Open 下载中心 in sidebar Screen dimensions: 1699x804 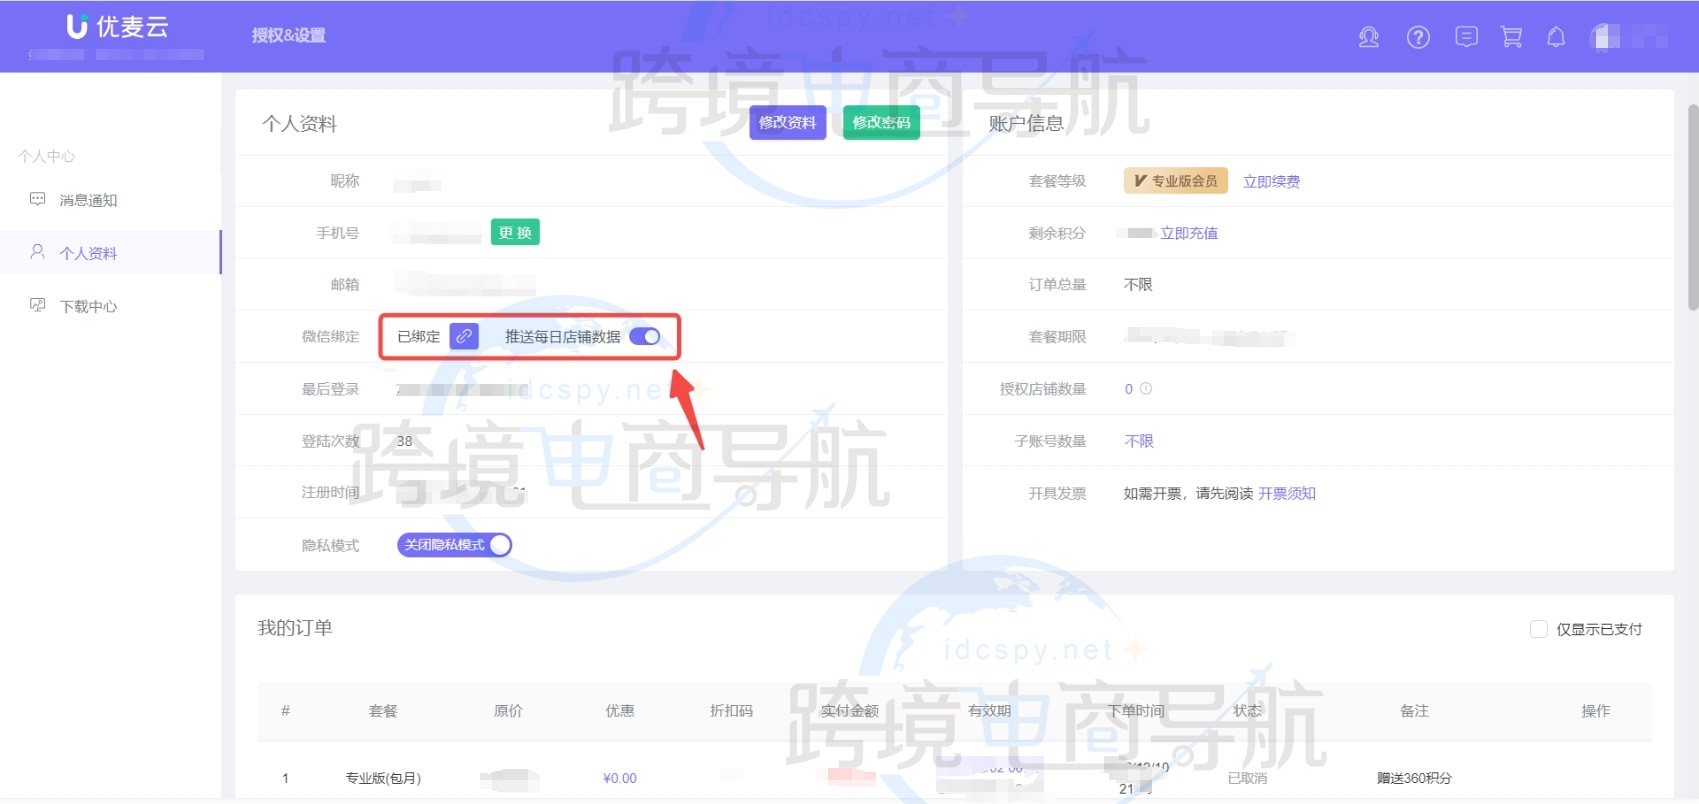pyautogui.click(x=89, y=306)
